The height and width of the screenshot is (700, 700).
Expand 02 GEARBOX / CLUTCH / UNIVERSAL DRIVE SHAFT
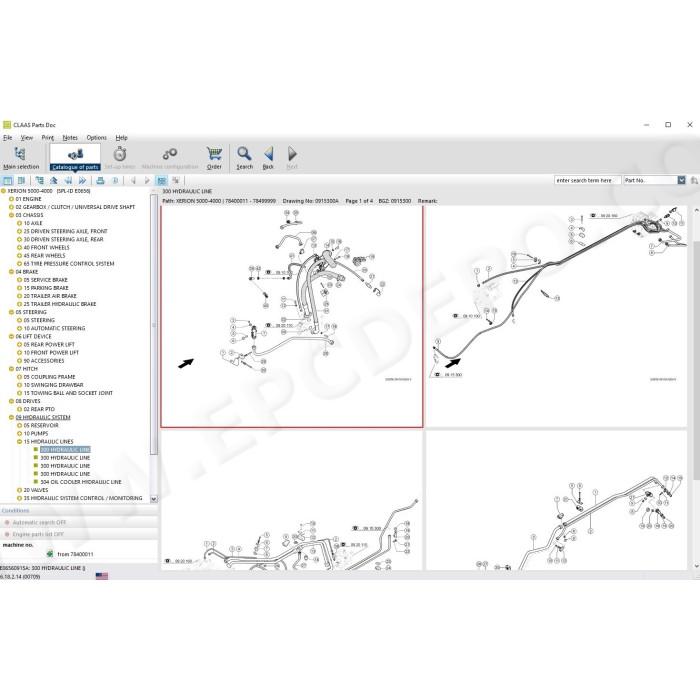pos(12,207)
